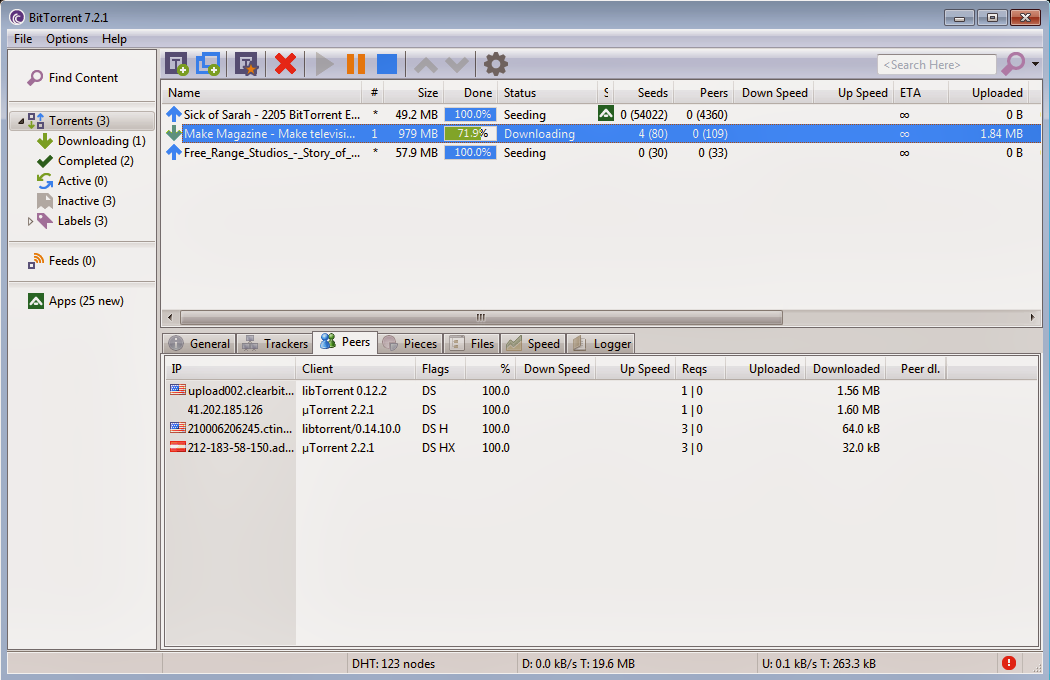
Task: Switch to the Speed tab
Action: coord(533,344)
